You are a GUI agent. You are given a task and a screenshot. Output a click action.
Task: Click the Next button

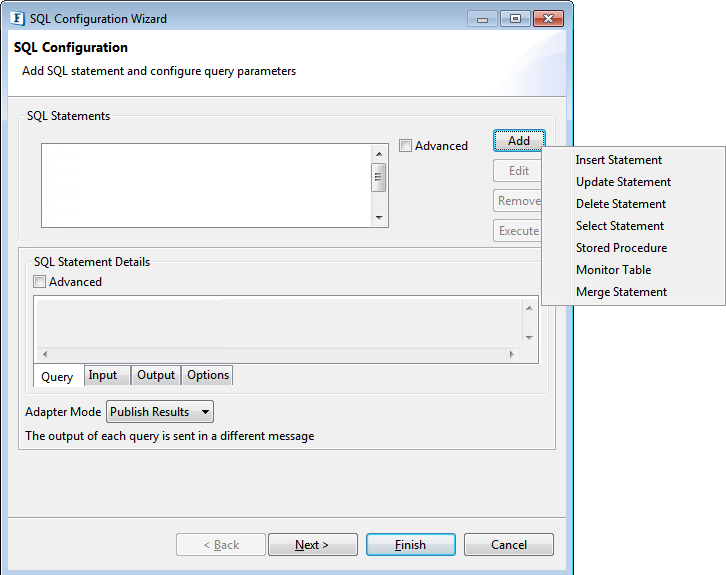pyautogui.click(x=311, y=545)
